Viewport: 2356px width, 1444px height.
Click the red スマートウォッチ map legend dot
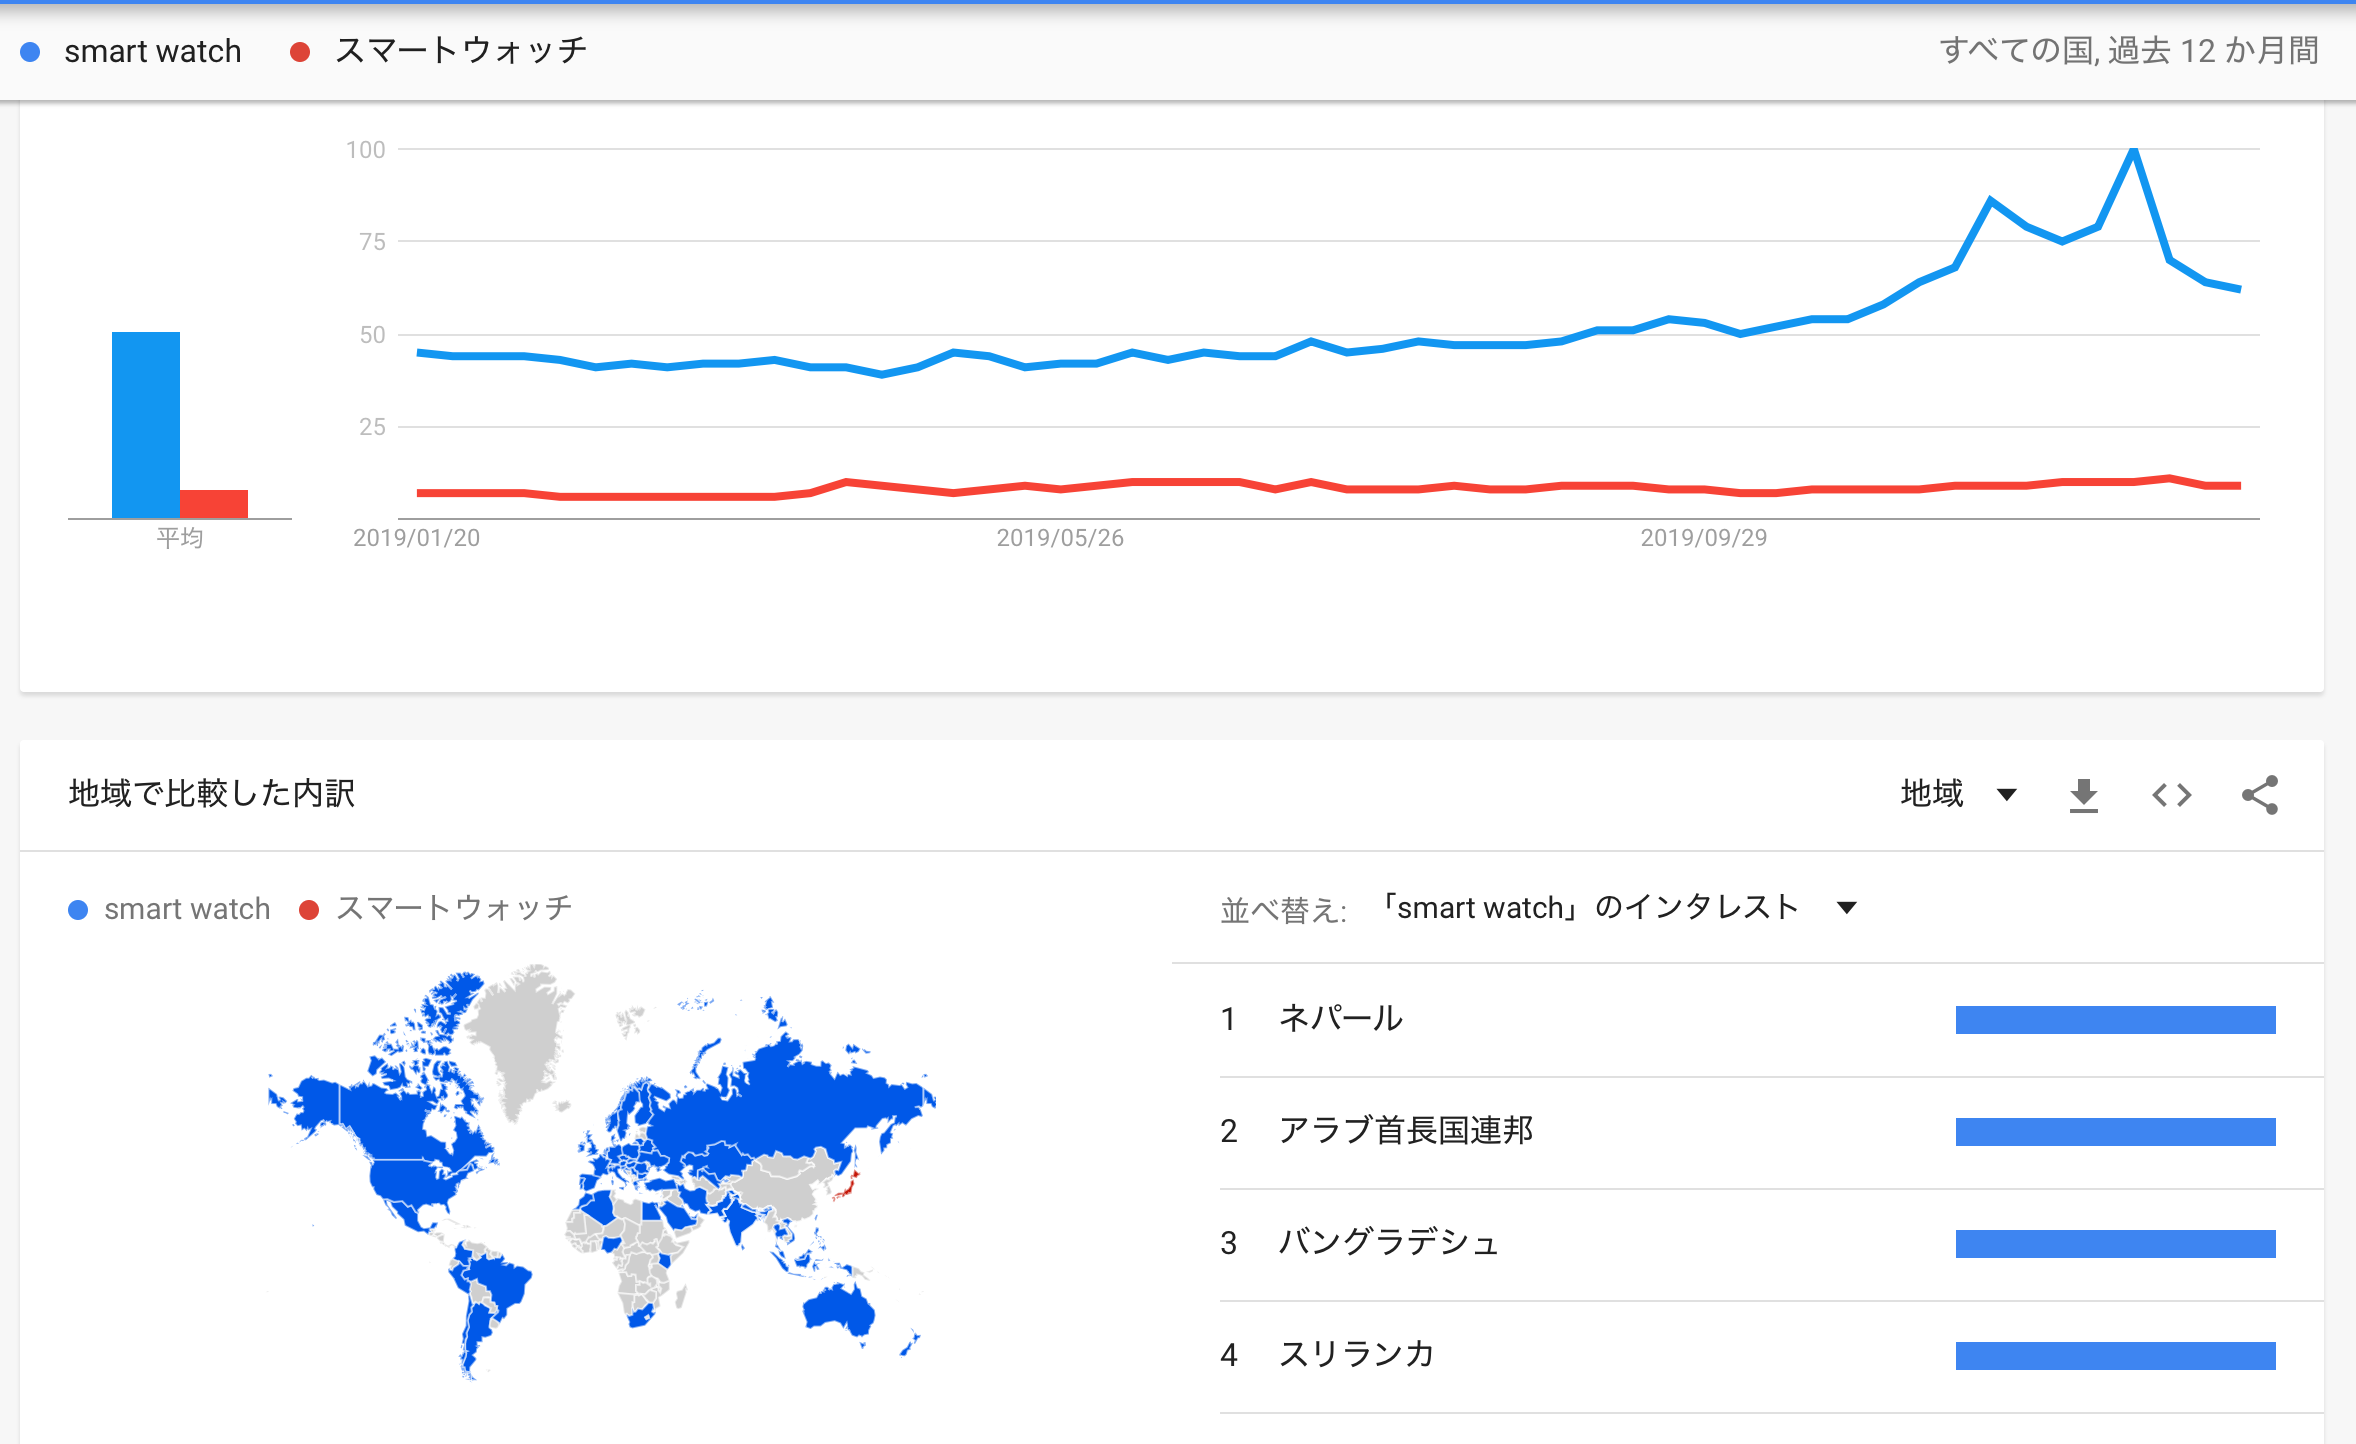pyautogui.click(x=309, y=910)
